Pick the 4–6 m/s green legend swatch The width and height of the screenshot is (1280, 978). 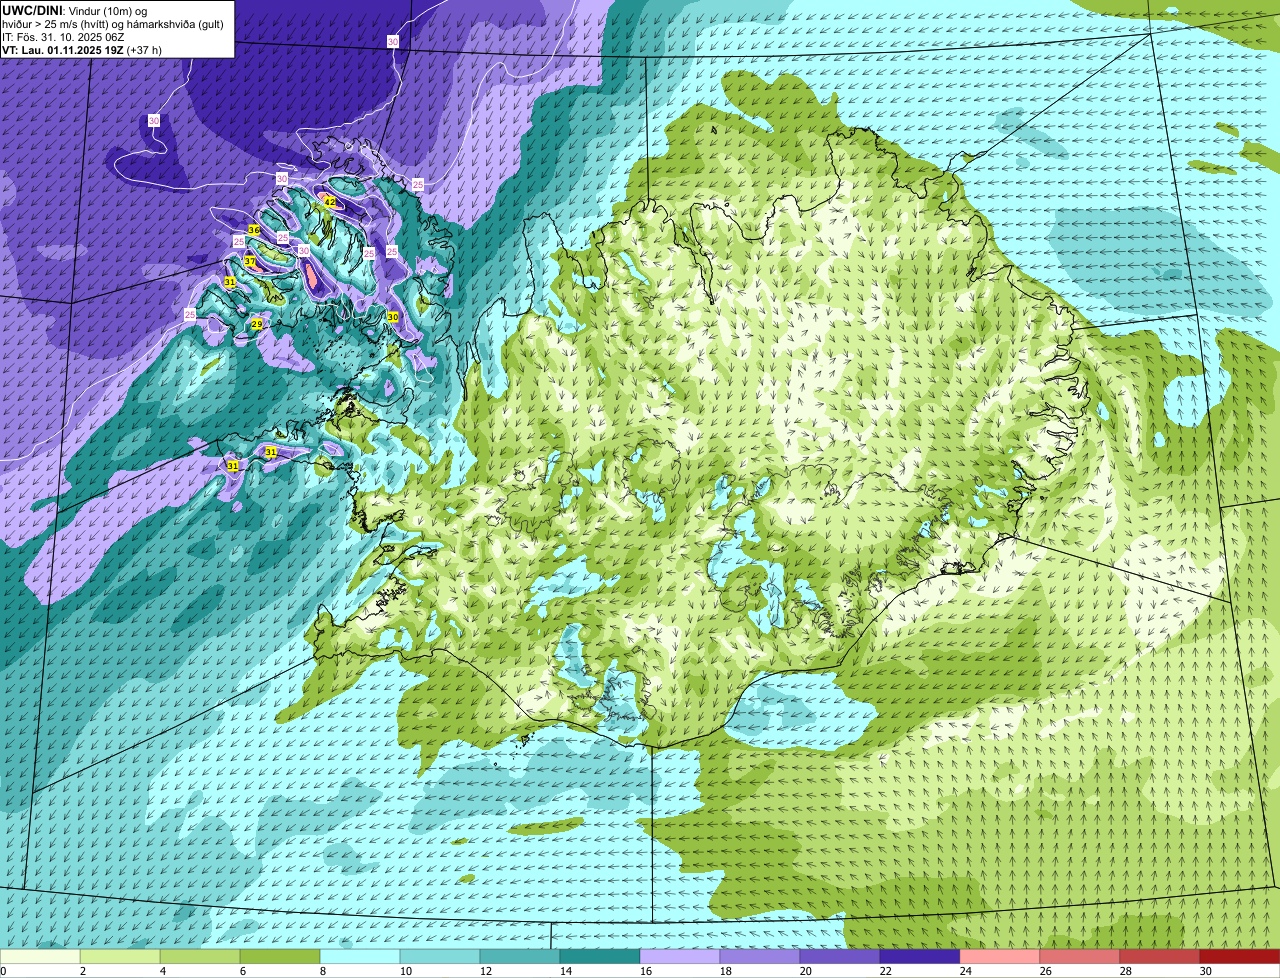click(x=200, y=957)
